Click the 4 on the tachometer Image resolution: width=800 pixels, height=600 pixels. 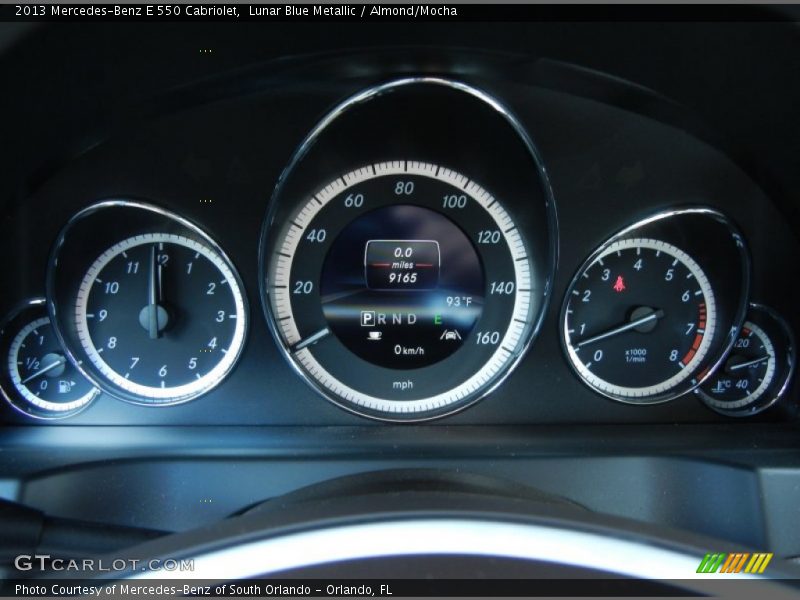coord(638,265)
